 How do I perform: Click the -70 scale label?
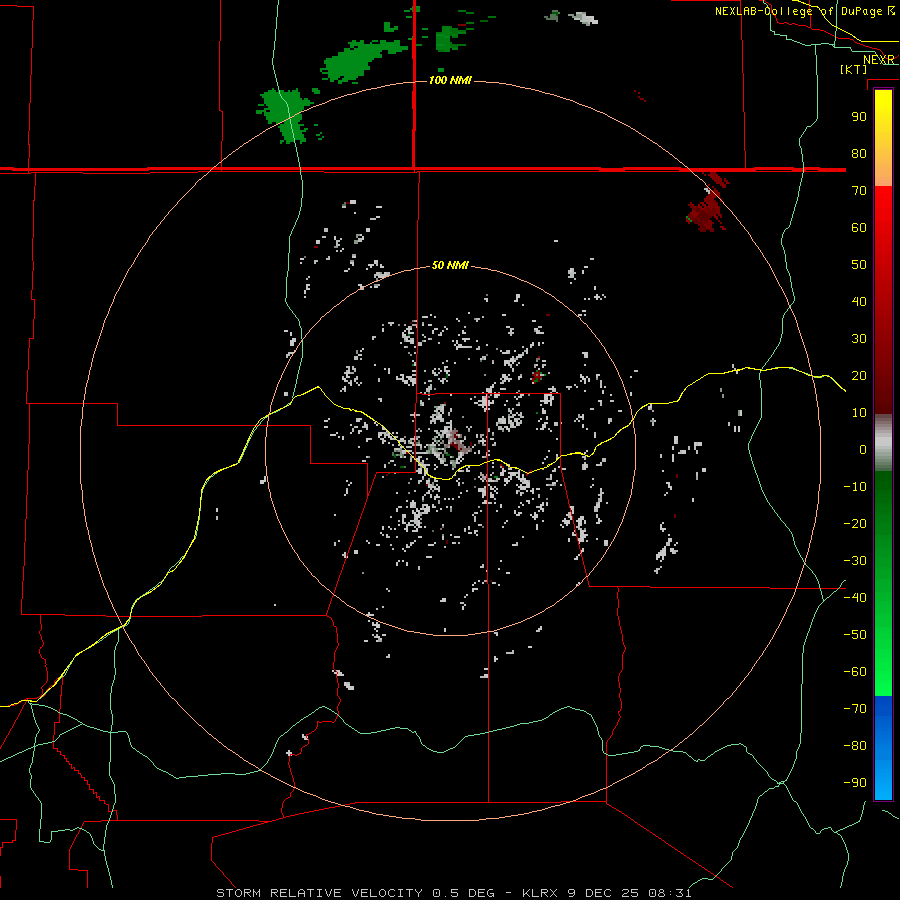(855, 709)
